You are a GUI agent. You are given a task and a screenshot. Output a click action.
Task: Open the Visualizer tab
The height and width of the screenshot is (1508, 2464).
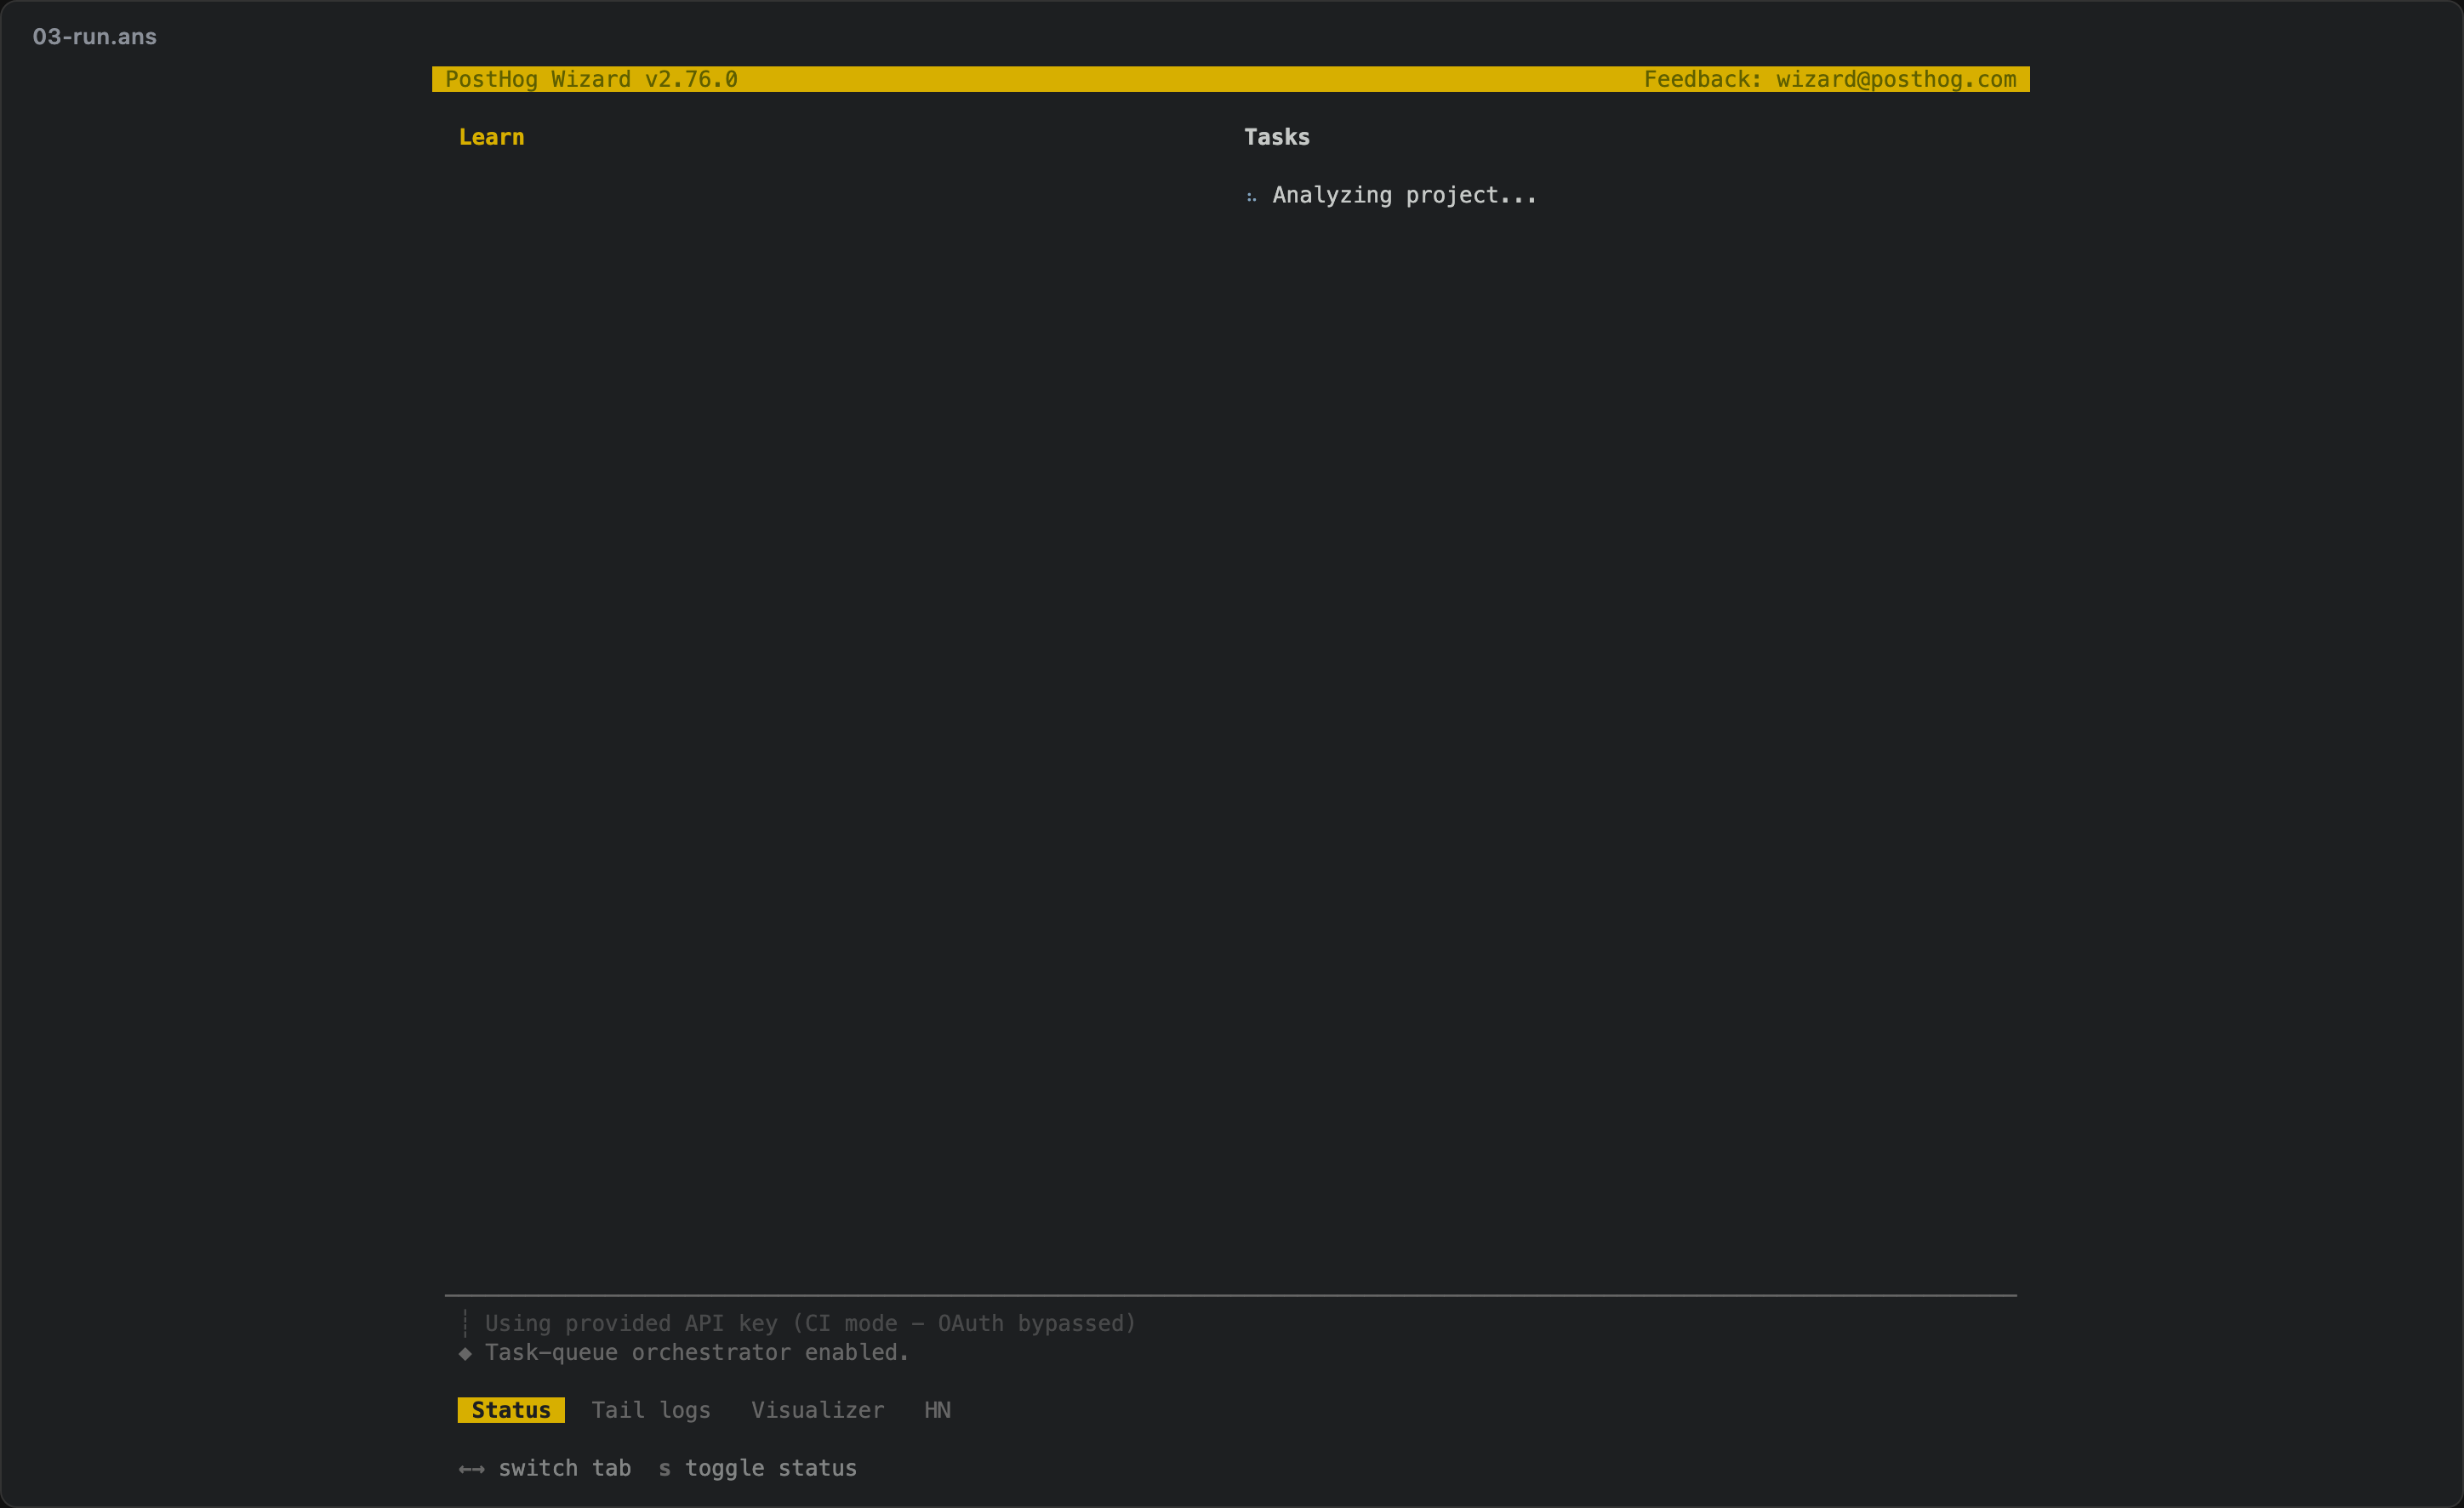(x=818, y=1410)
